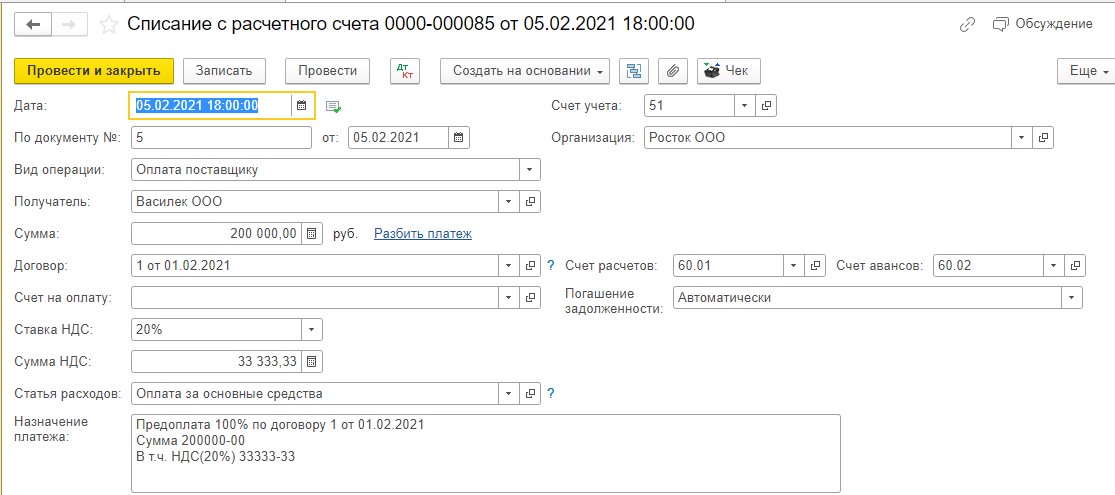Click the Сумма 200 000,00 field
Image resolution: width=1115 pixels, height=495 pixels.
tap(217, 233)
